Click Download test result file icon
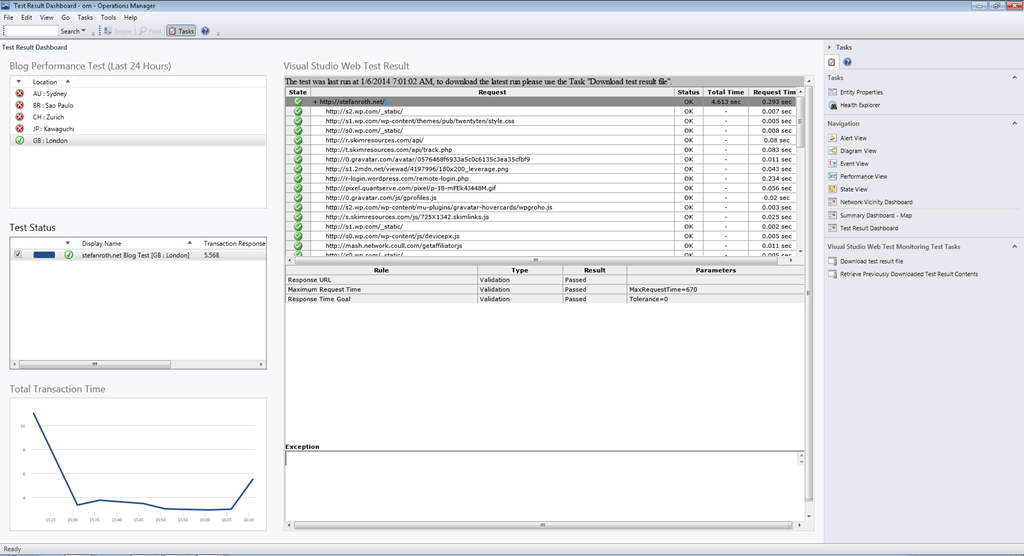The width and height of the screenshot is (1024, 556). point(833,261)
